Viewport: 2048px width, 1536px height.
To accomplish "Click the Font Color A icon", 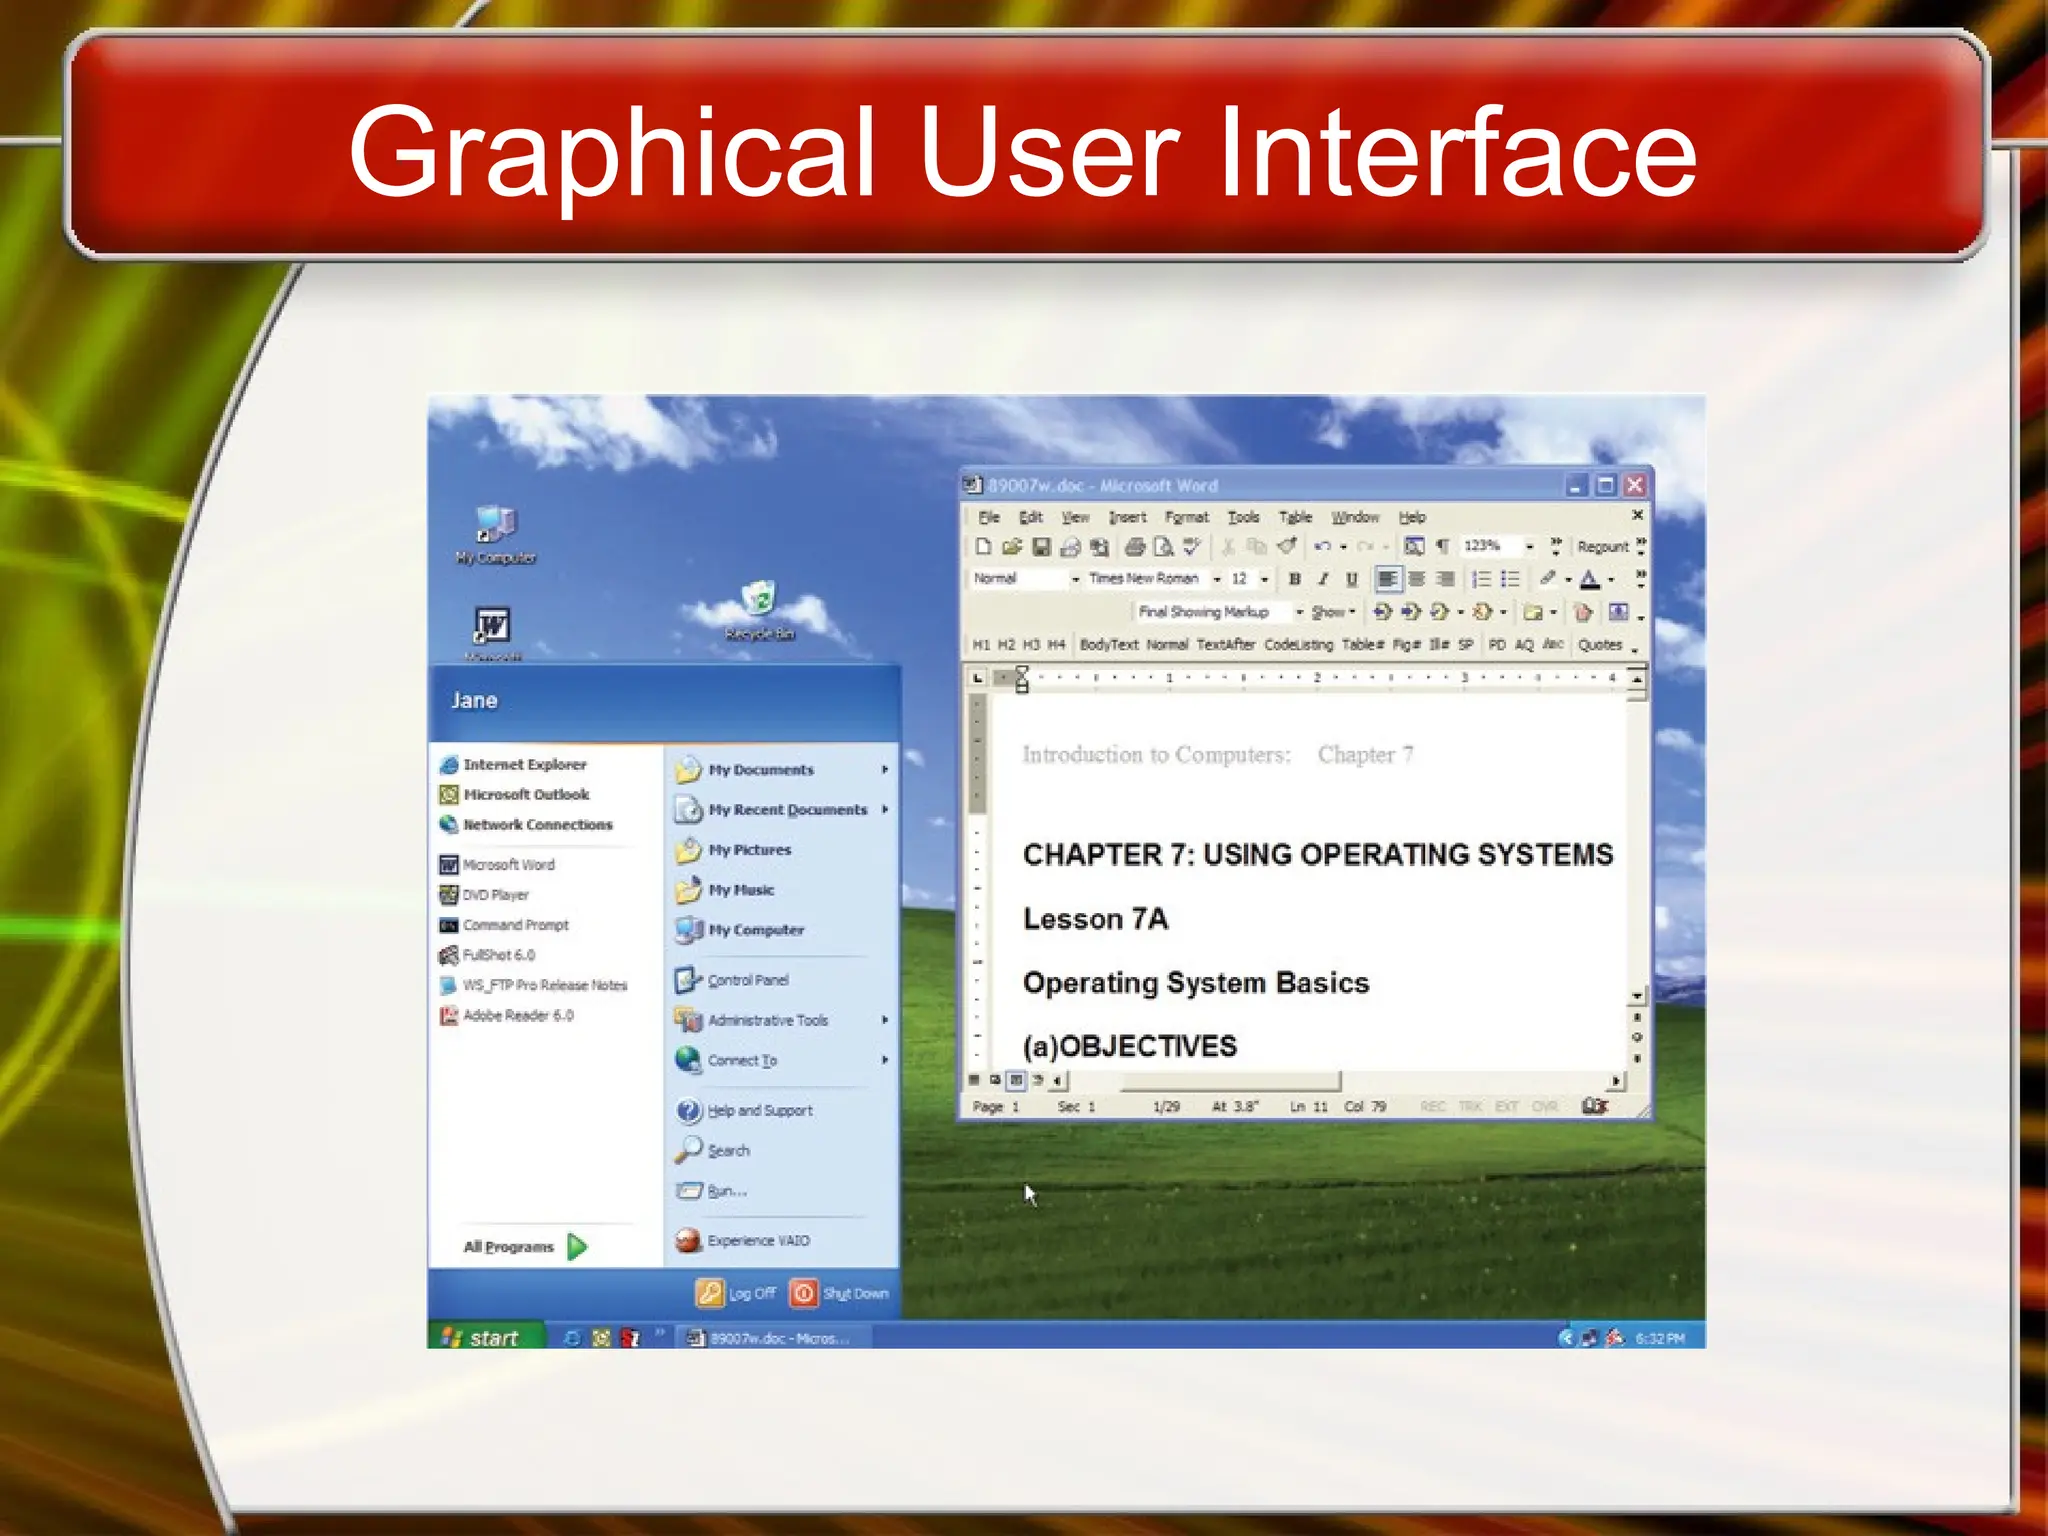I will (1590, 579).
